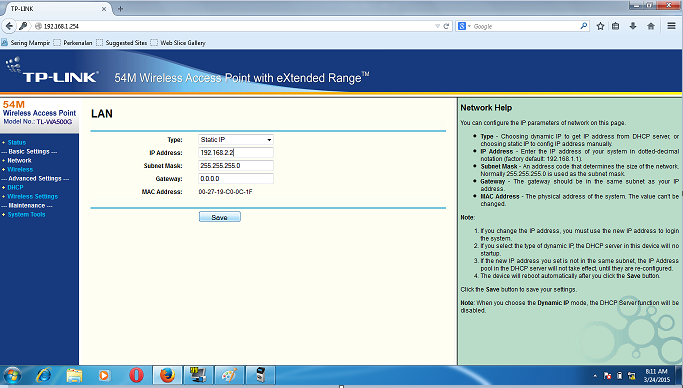Open the System Tools menu item
This screenshot has height=388, width=683.
26,214
